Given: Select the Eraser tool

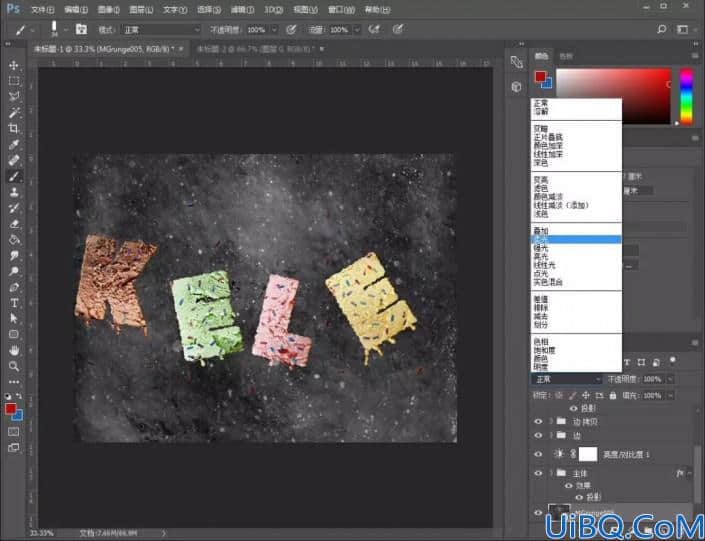Looking at the screenshot, I should (14, 224).
